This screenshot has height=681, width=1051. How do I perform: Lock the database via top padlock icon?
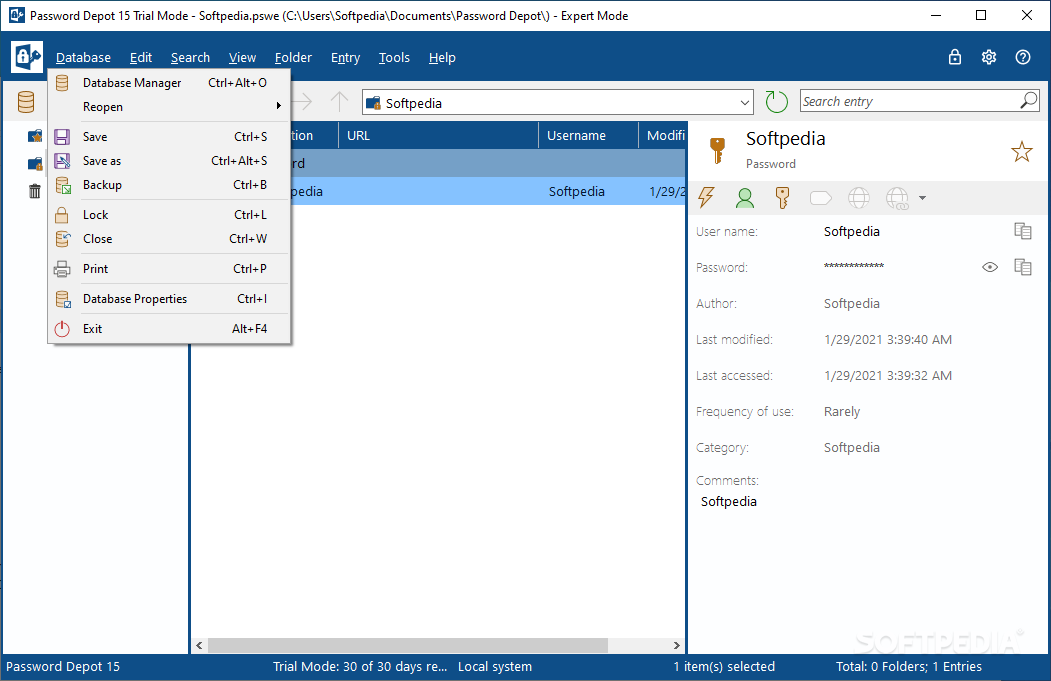tap(954, 57)
